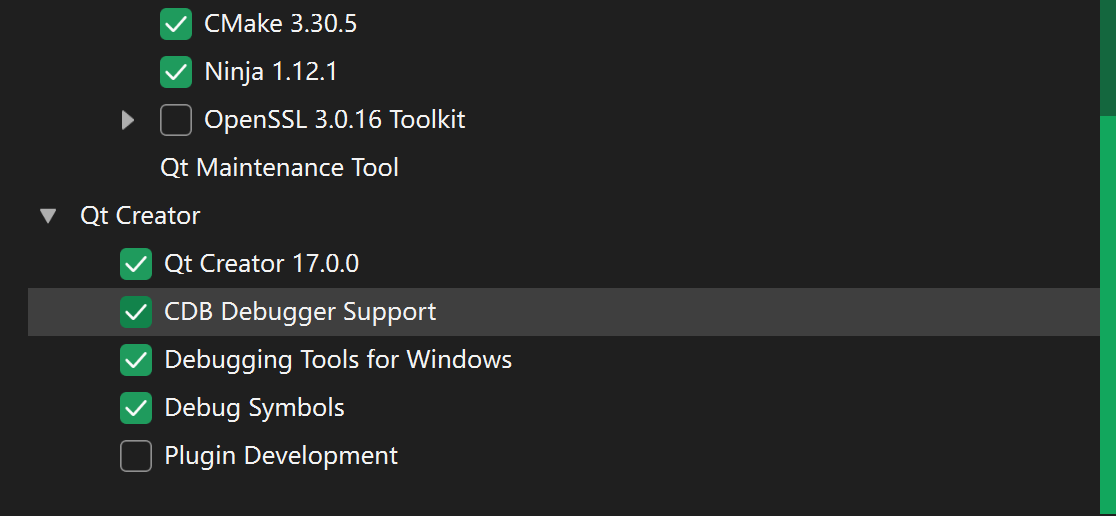
Task: Disable CDB Debugger Support checkbox
Action: pyautogui.click(x=136, y=312)
